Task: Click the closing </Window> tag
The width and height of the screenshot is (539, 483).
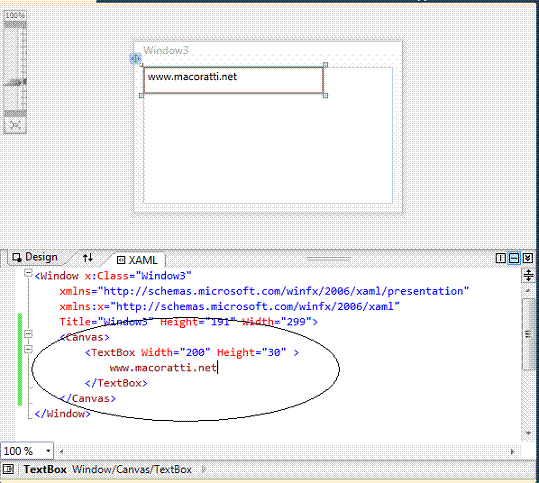Action: coord(62,413)
